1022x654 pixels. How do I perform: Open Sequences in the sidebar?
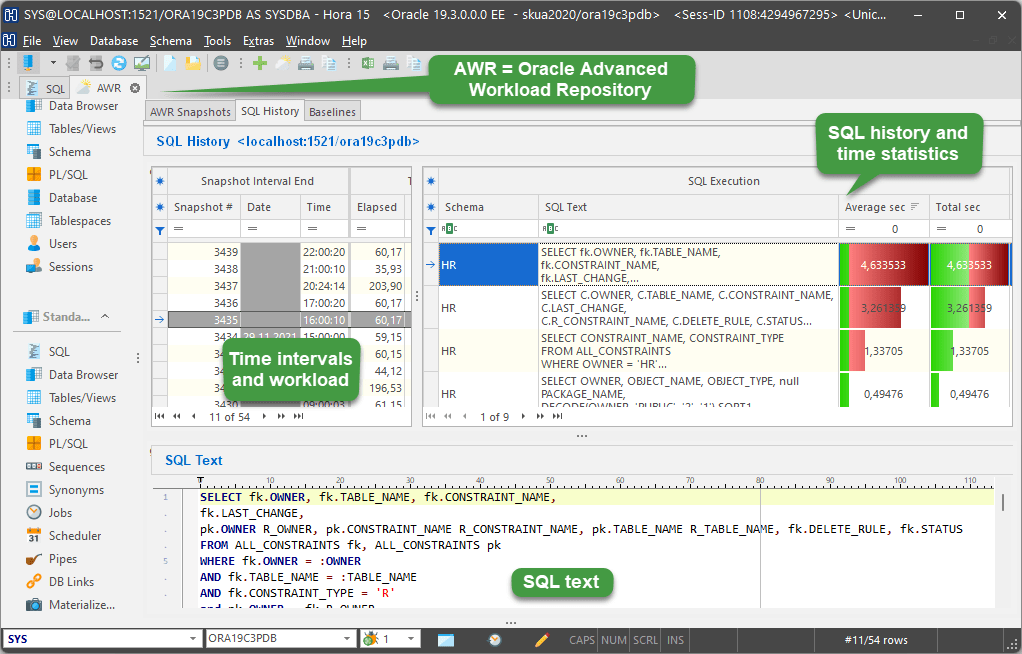point(65,467)
